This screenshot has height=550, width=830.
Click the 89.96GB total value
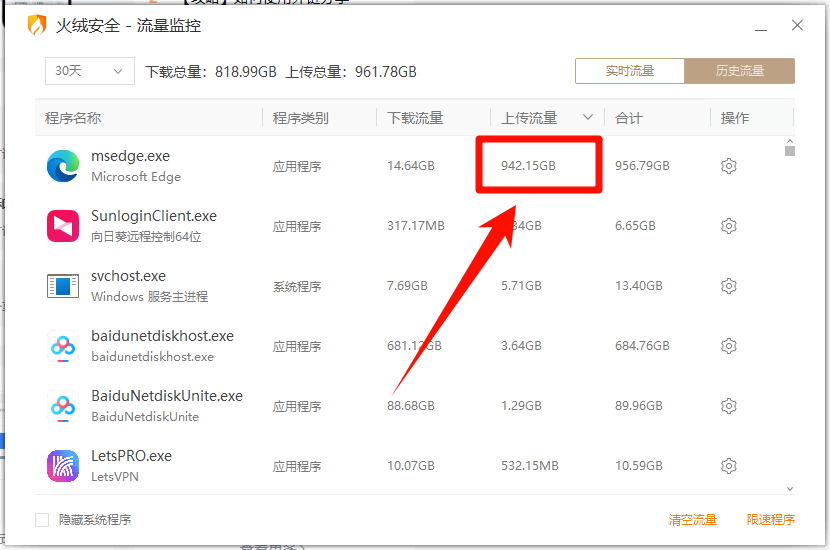pyautogui.click(x=638, y=406)
